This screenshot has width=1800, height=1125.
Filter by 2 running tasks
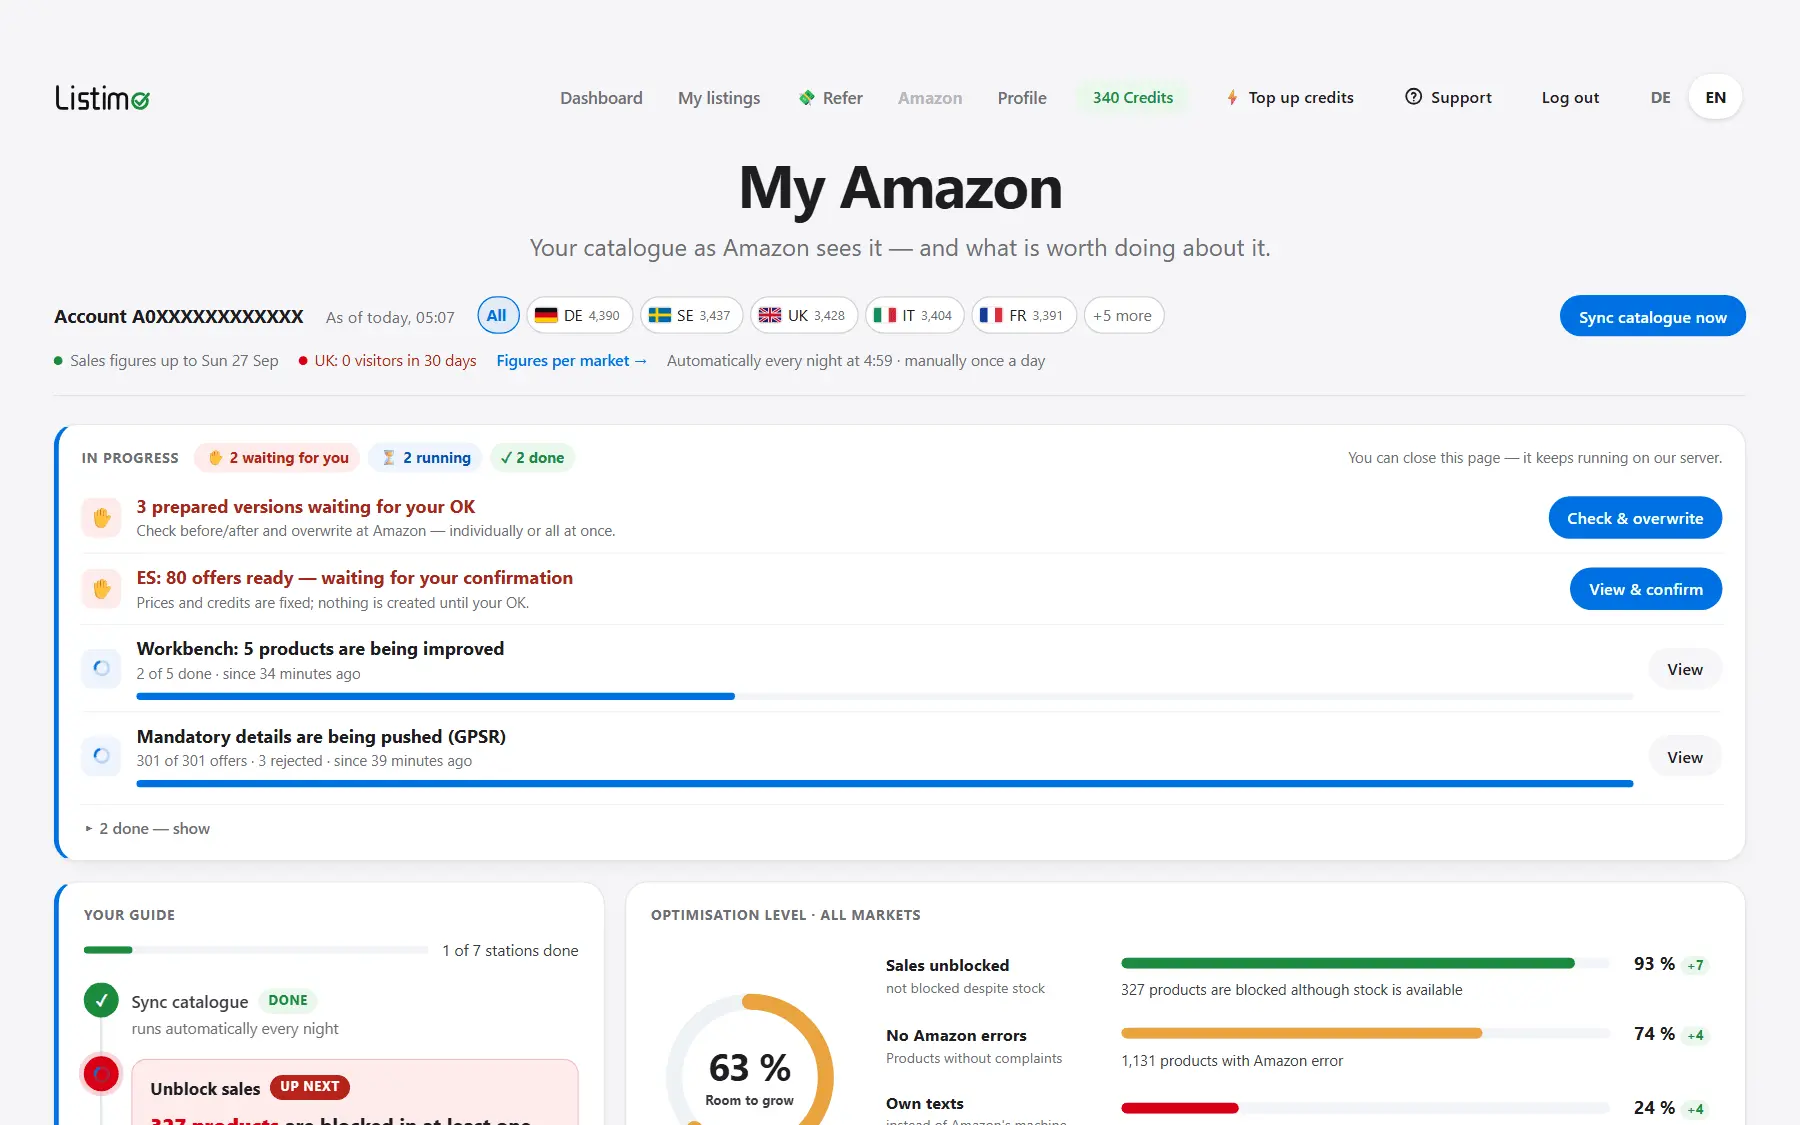point(425,458)
